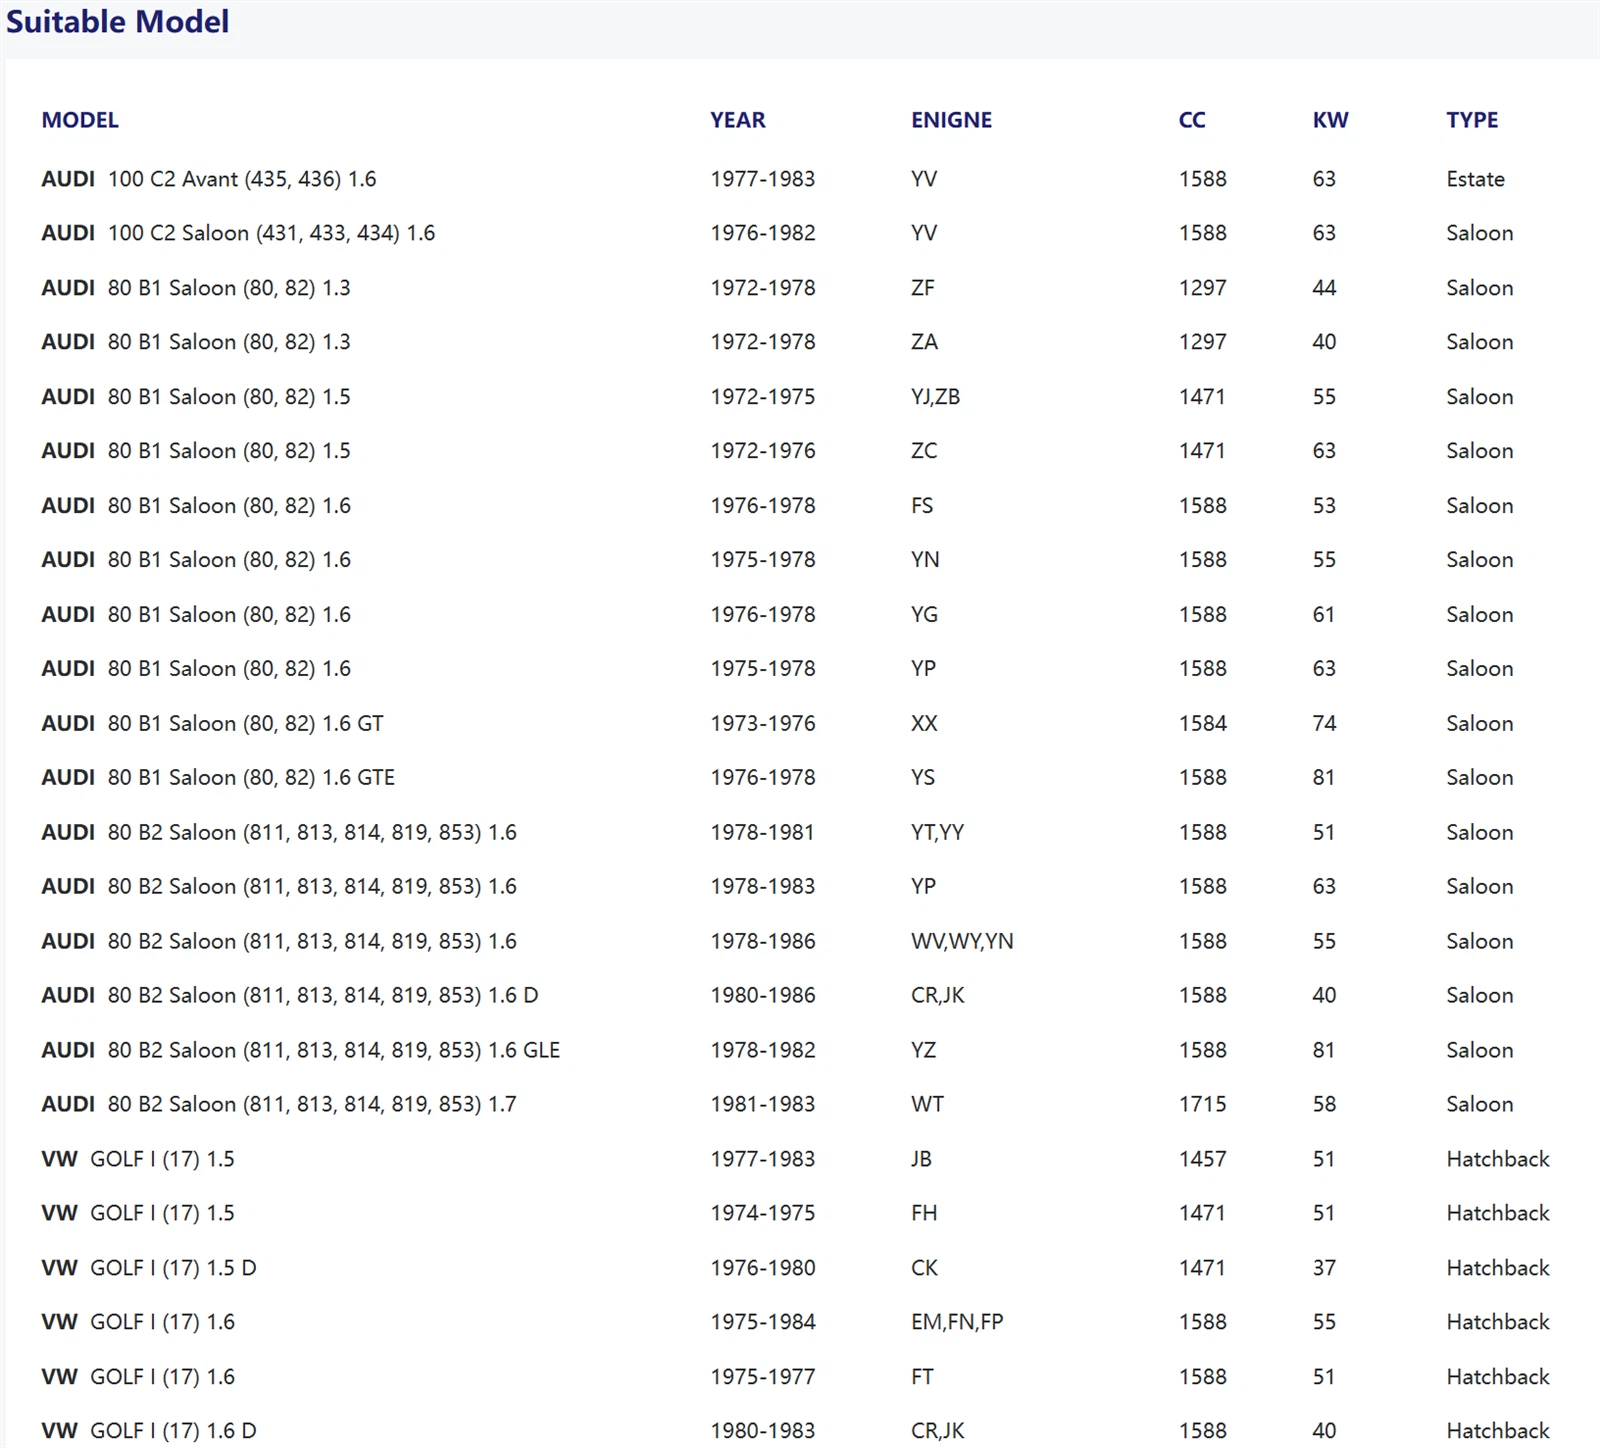Select engine code YZ
The width and height of the screenshot is (1600, 1448).
point(923,1050)
